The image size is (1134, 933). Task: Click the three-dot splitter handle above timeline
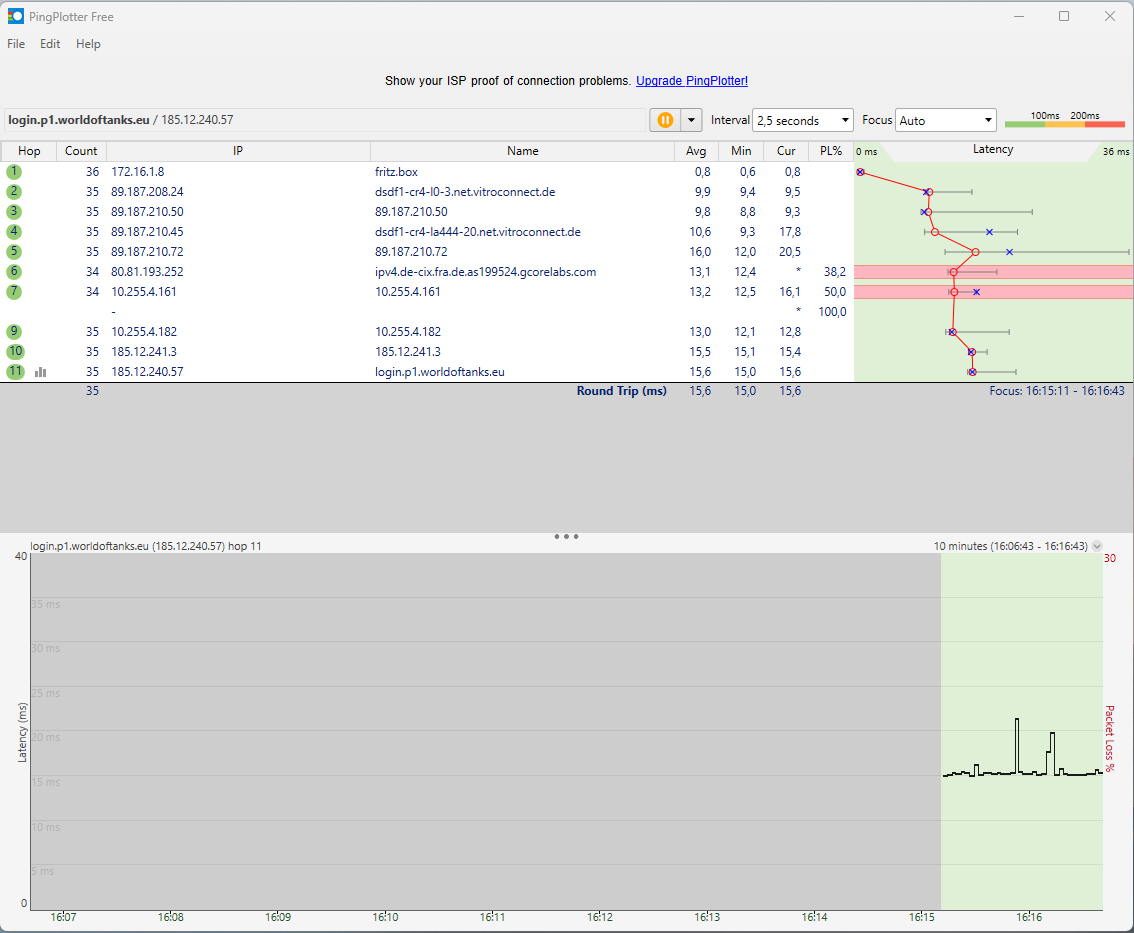point(566,537)
